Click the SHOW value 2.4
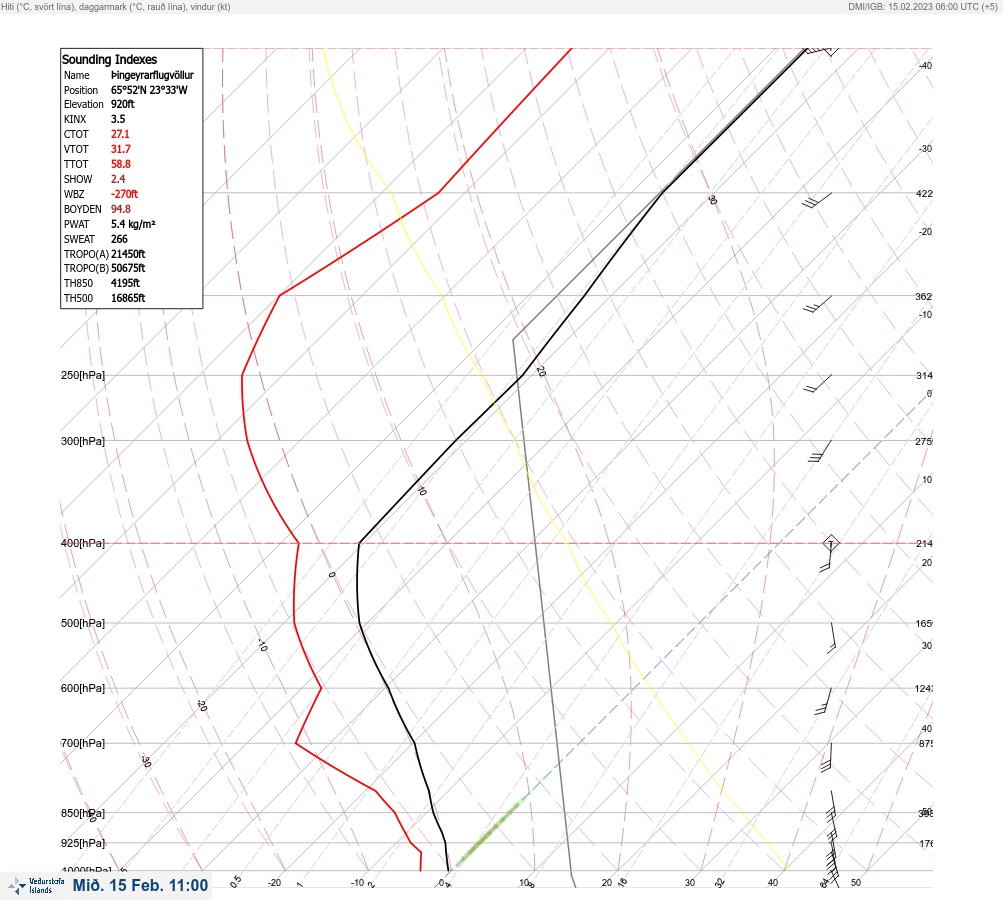 [118, 179]
